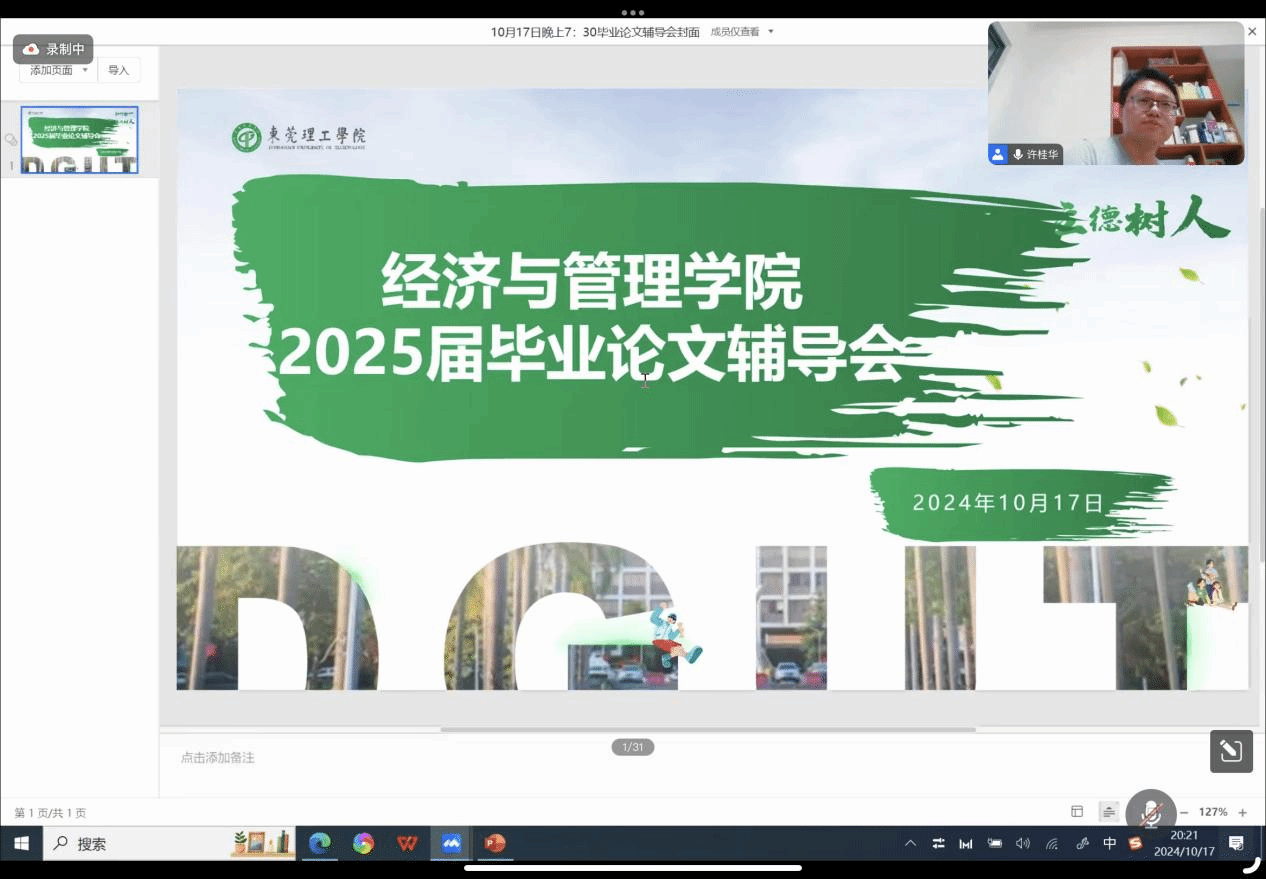Viewport: 1266px width, 879px height.
Task: Open Microsoft Edge from the taskbar
Action: coord(320,844)
